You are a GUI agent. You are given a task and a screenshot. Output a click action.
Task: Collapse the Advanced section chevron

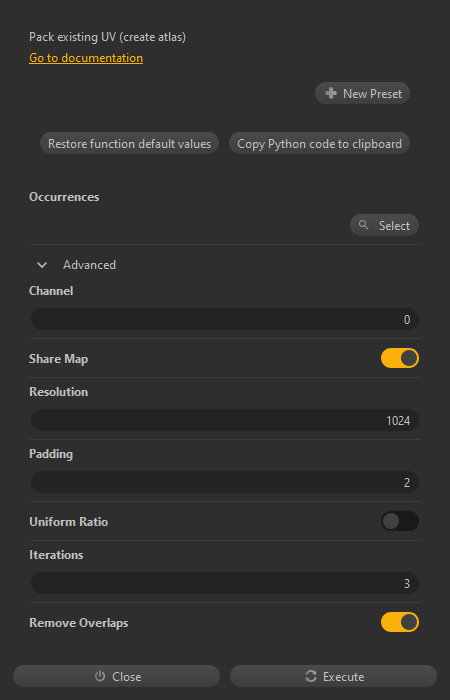(42, 265)
